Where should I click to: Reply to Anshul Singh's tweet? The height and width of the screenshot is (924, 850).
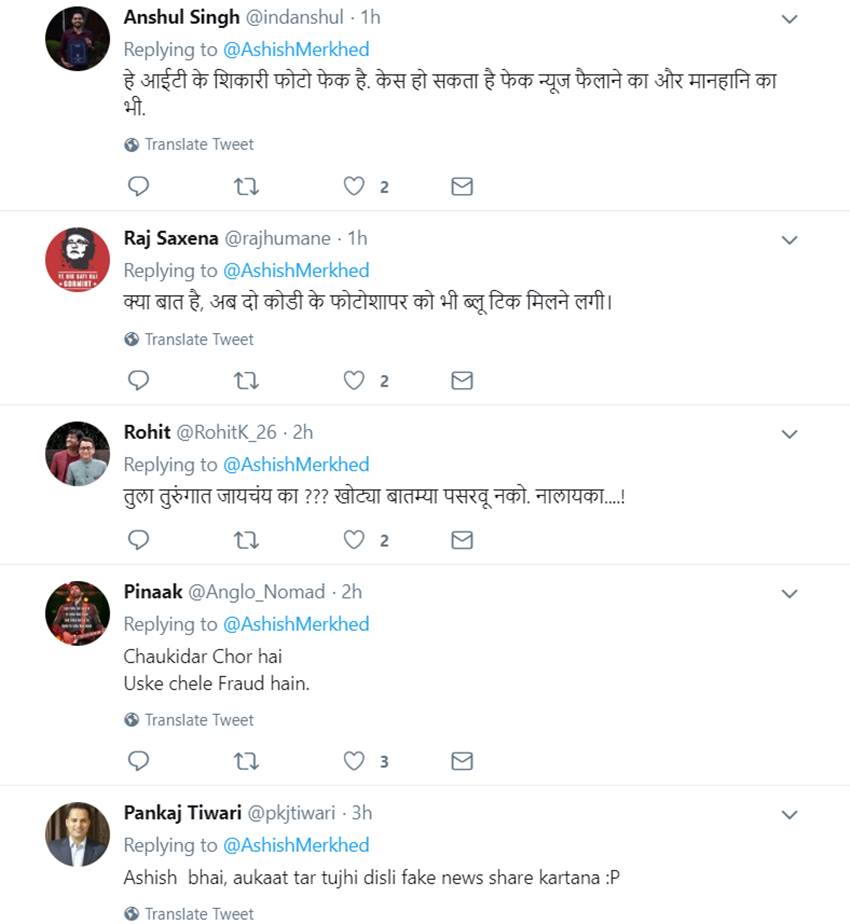click(140, 186)
